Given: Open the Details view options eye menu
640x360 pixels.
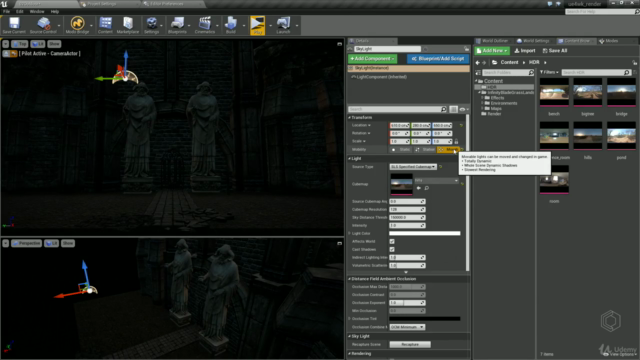Looking at the screenshot, I should [463, 109].
